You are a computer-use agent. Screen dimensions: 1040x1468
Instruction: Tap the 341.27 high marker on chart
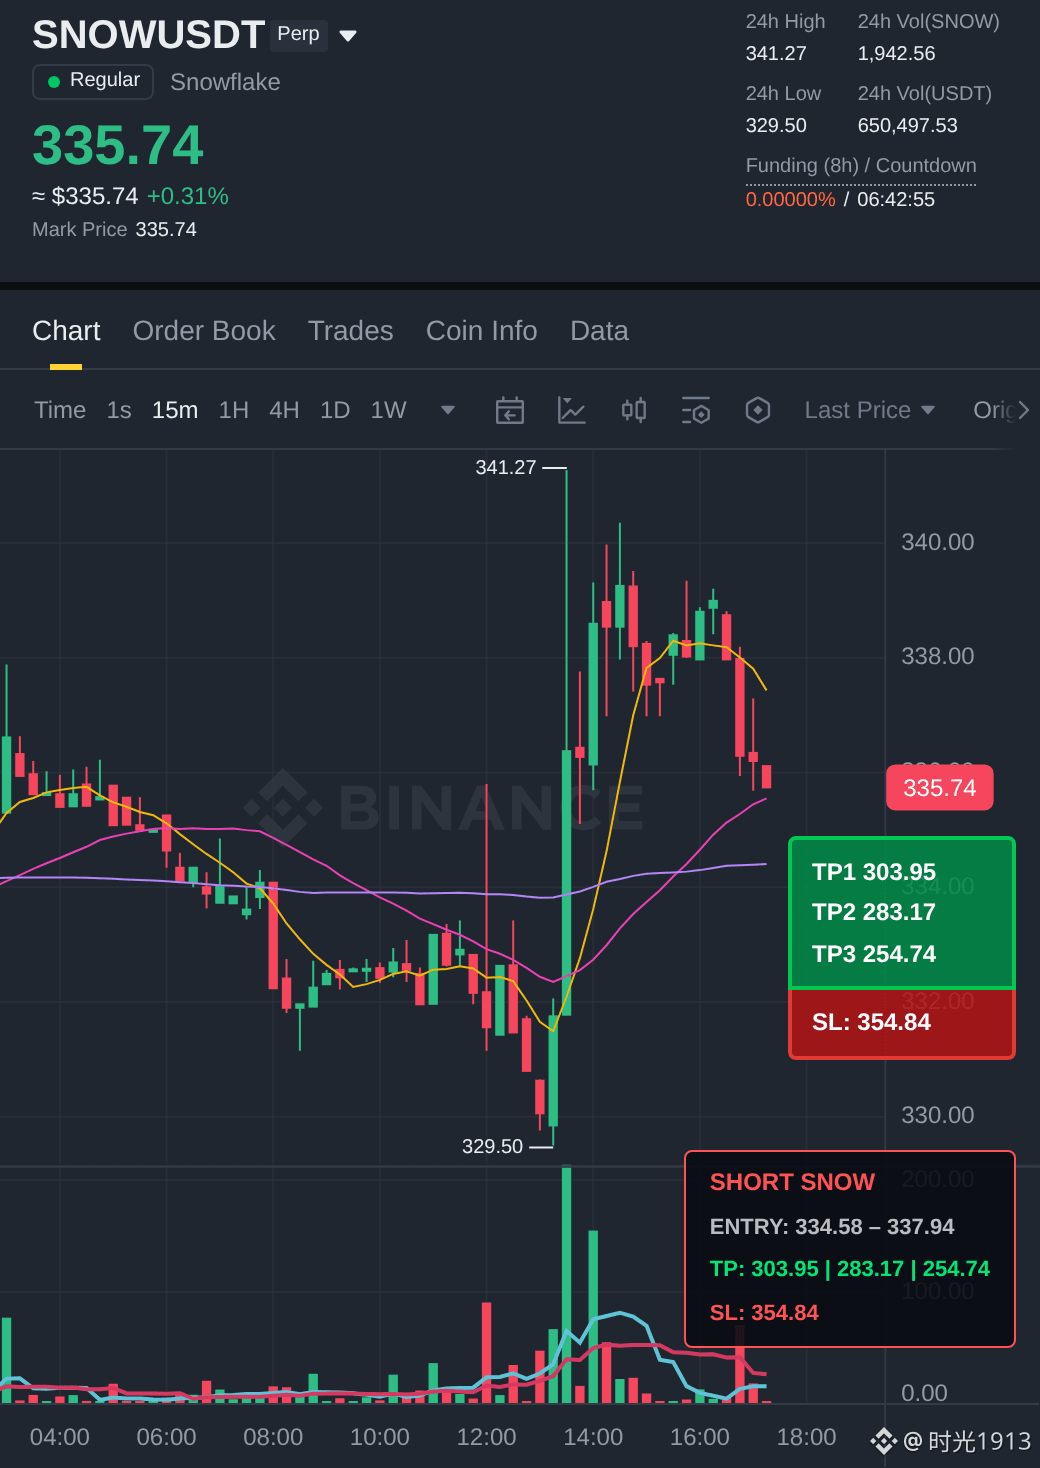(506, 468)
